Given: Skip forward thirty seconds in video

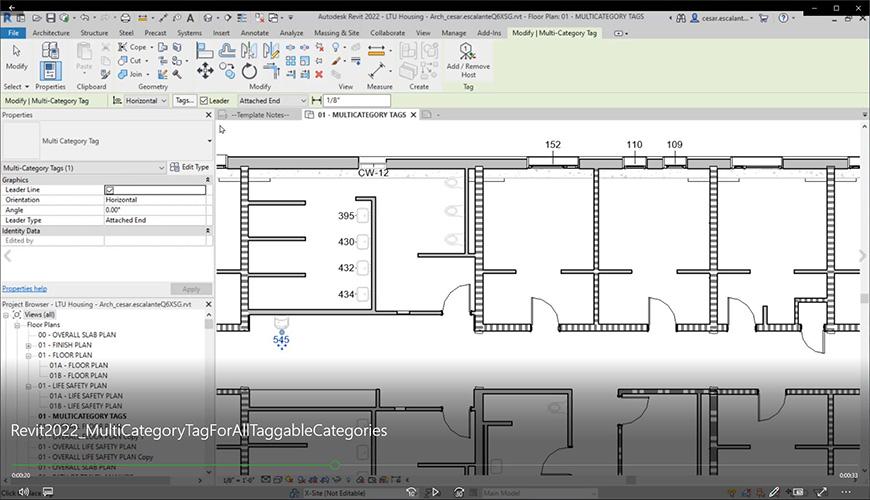Looking at the screenshot, I should [459, 492].
